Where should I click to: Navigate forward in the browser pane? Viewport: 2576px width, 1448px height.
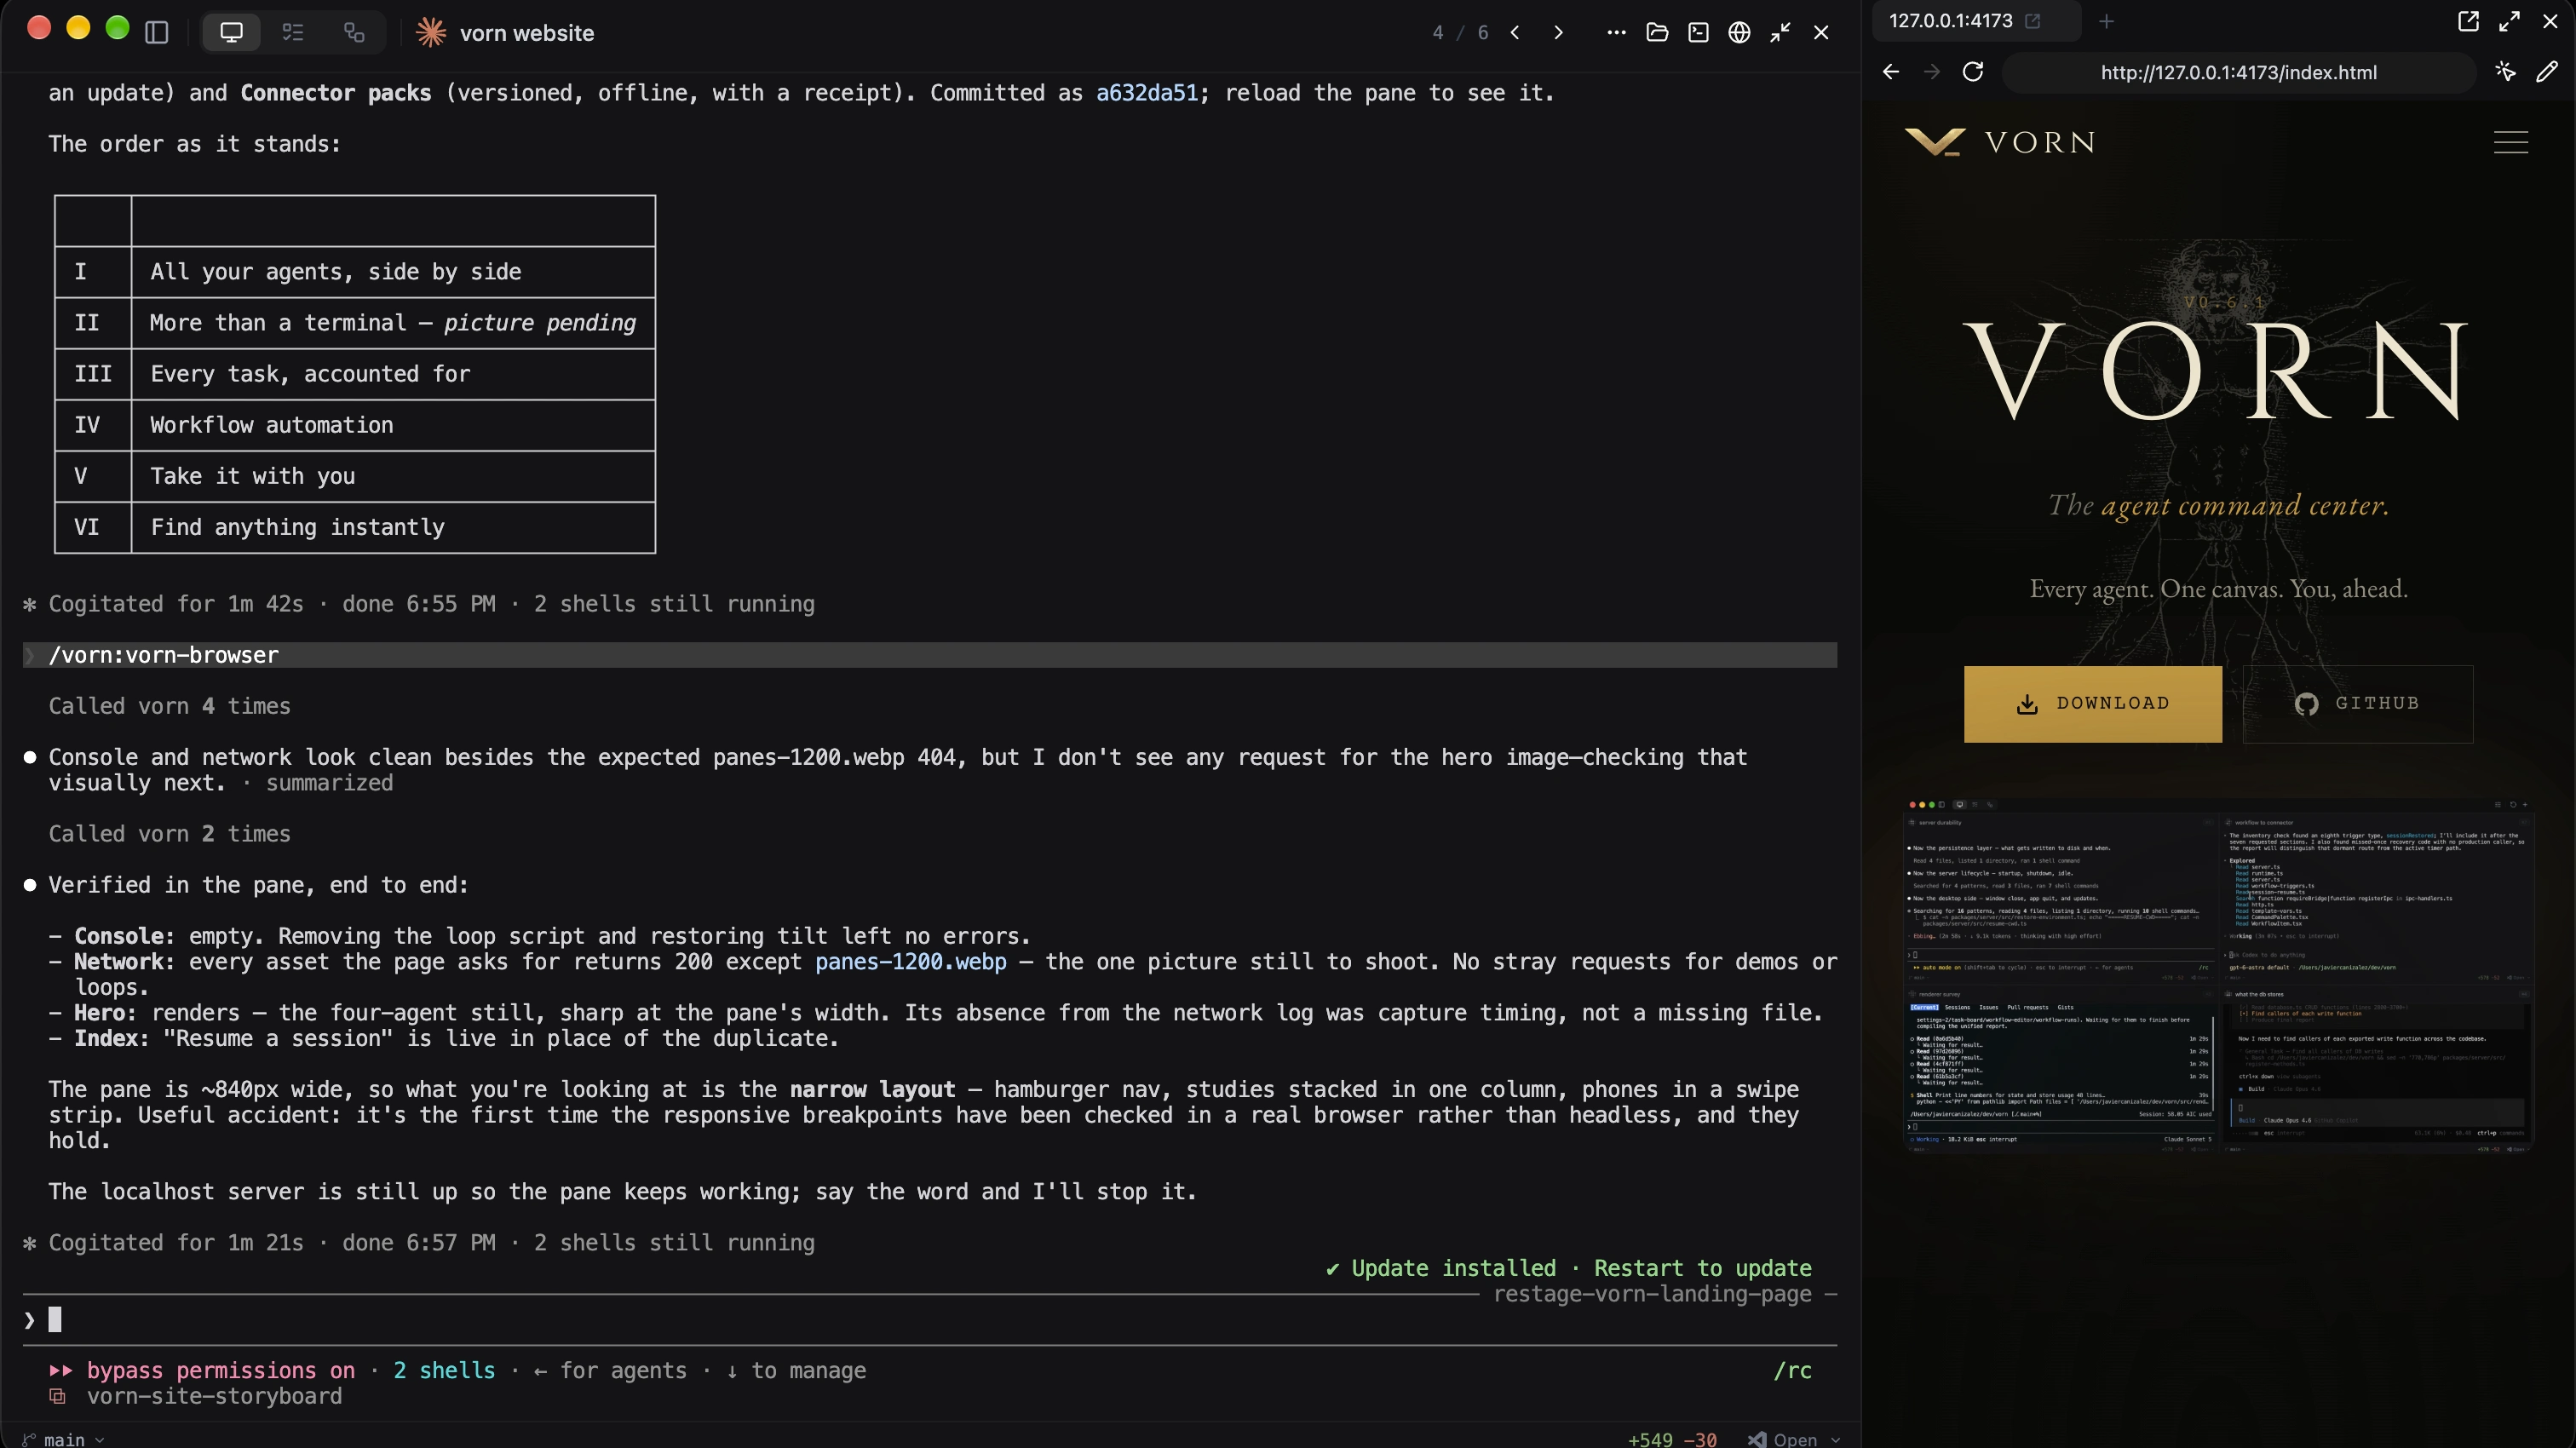click(1932, 72)
